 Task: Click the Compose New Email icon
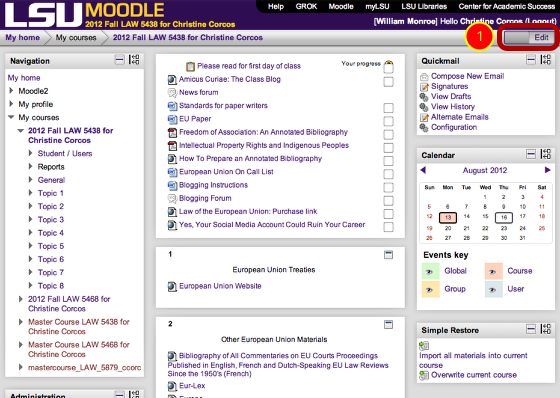click(424, 76)
